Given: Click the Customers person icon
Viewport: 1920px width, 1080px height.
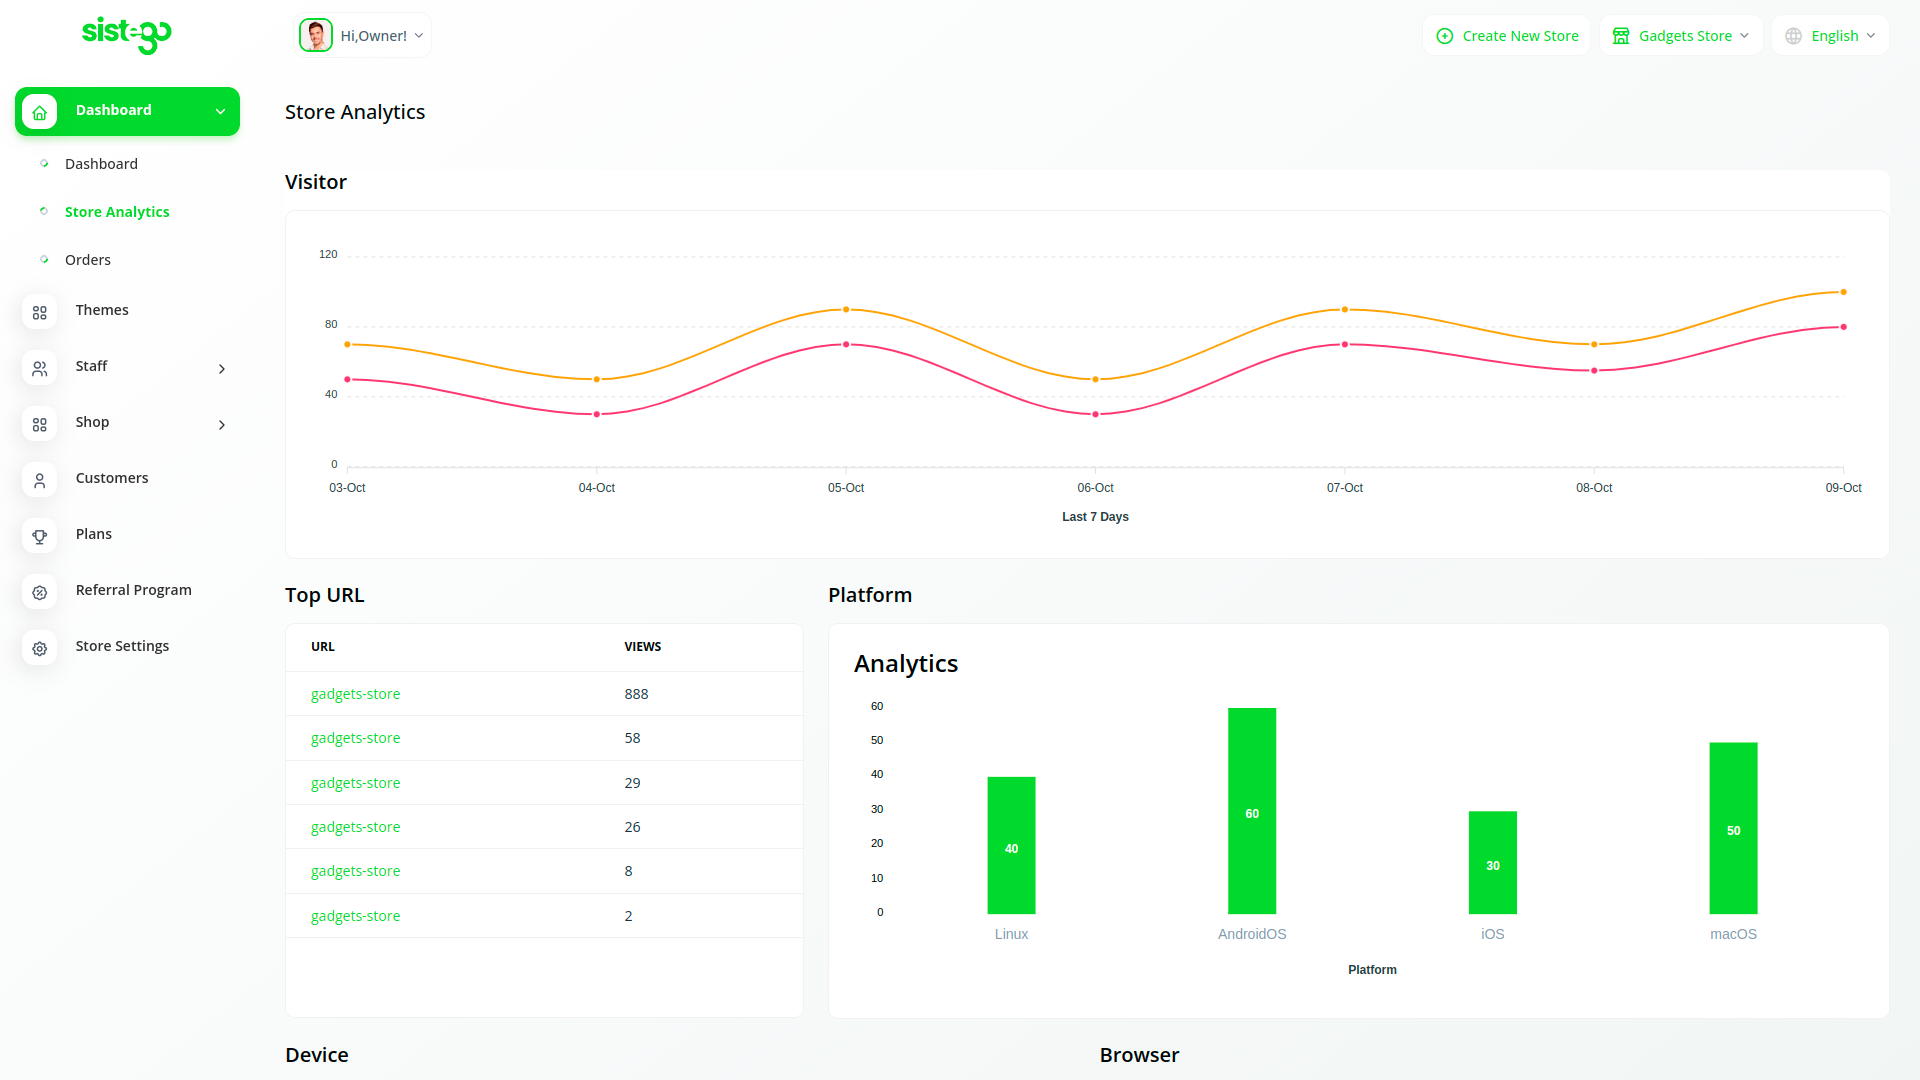Looking at the screenshot, I should pos(40,480).
